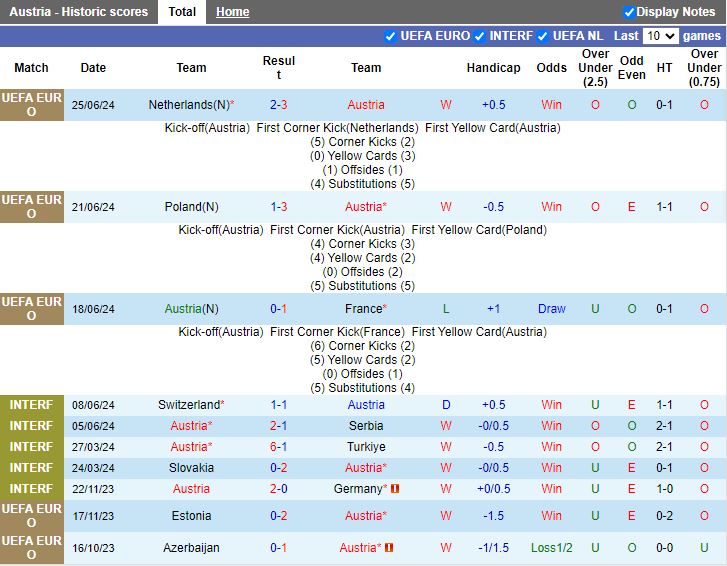Image resolution: width=727 pixels, height=566 pixels.
Task: Click the red card icon next to Austria vs Azerbaijan
Action: 389,547
